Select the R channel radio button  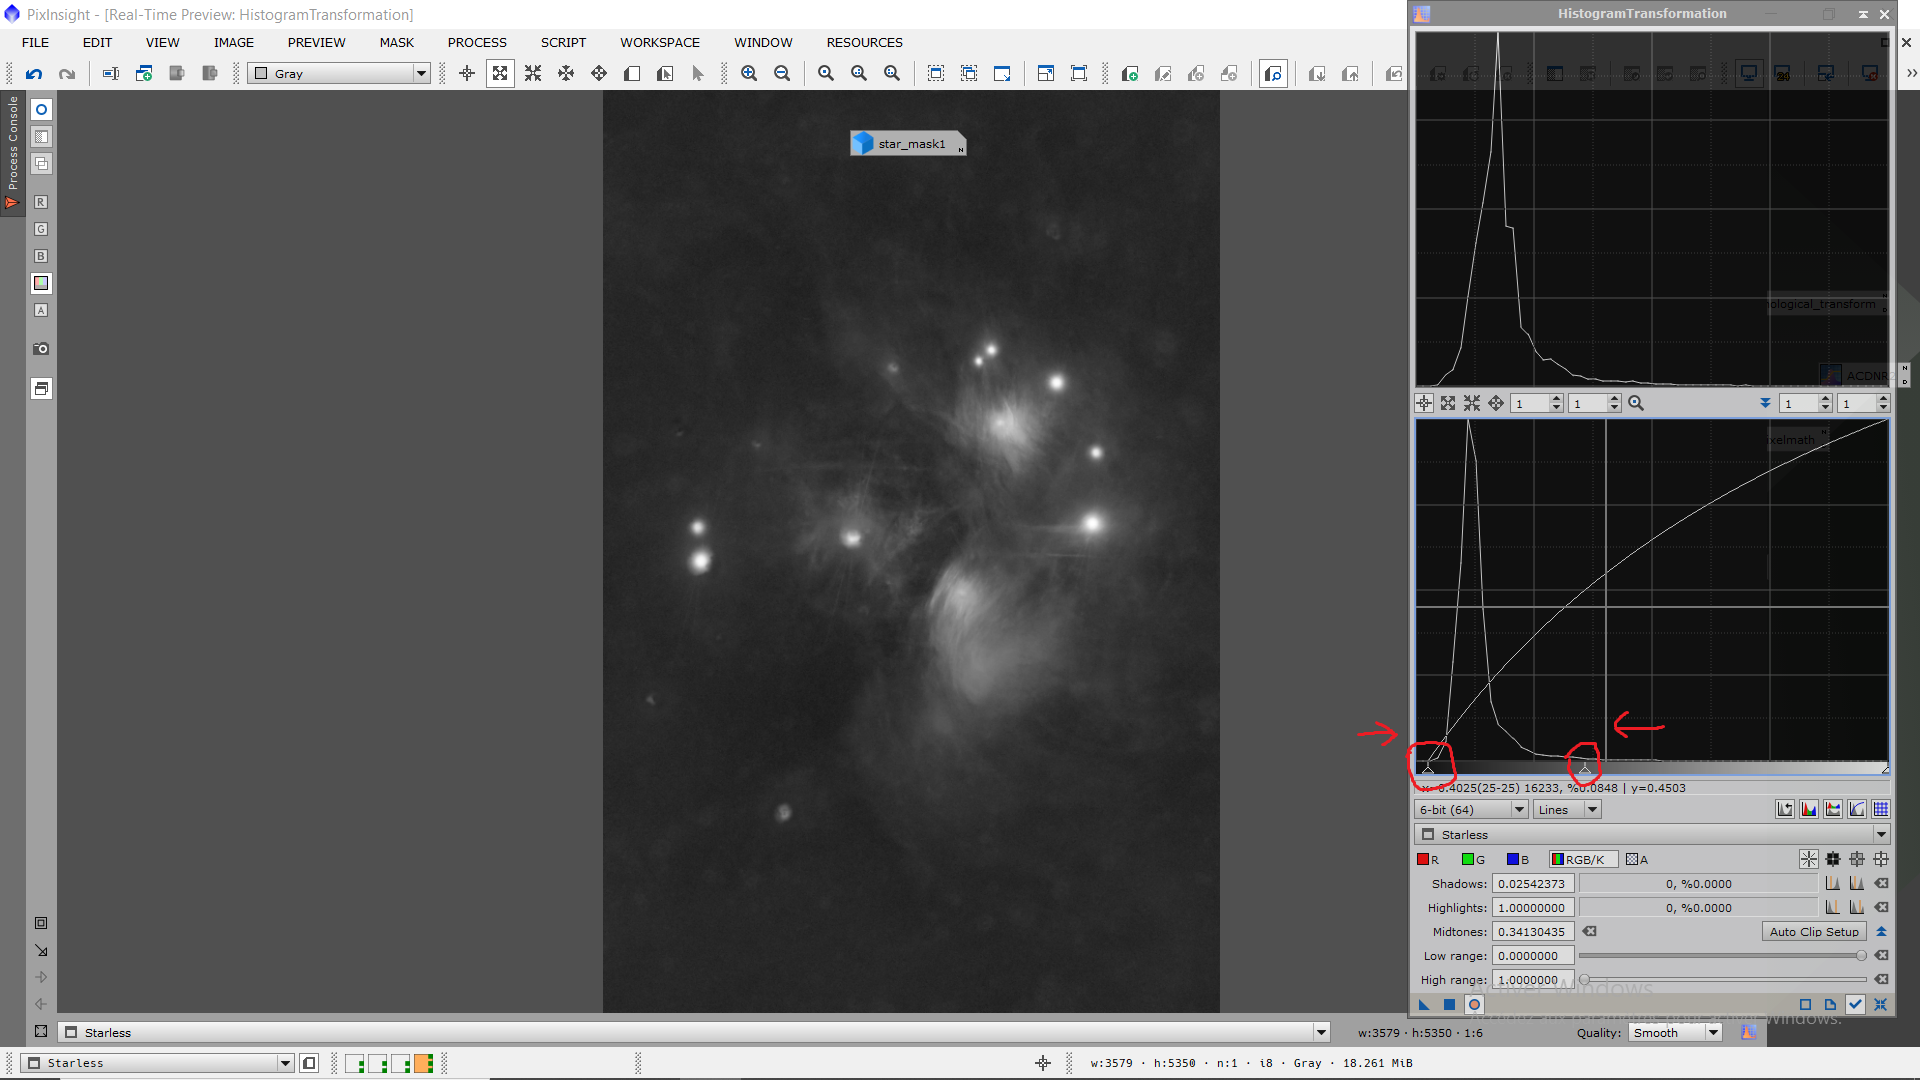(1427, 859)
